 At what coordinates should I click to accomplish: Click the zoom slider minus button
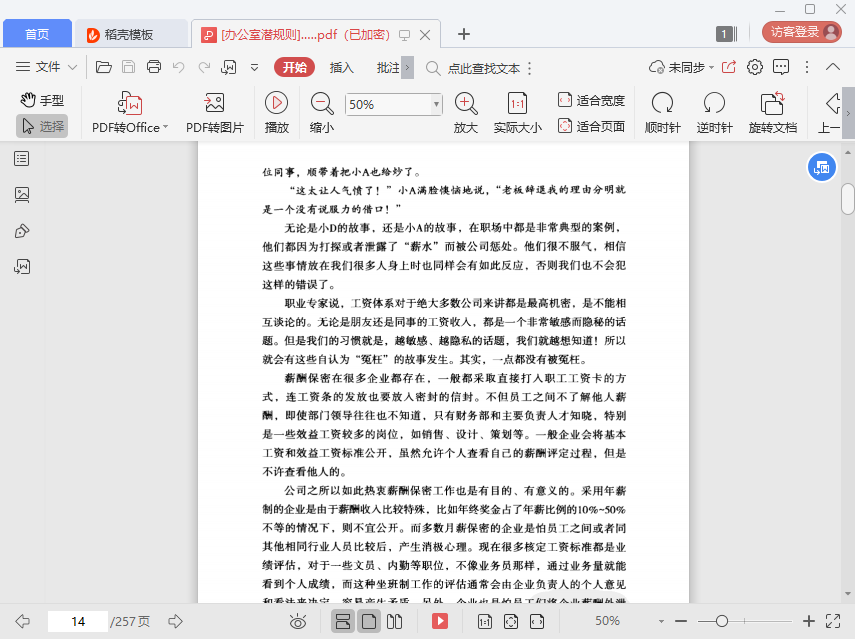(x=681, y=621)
